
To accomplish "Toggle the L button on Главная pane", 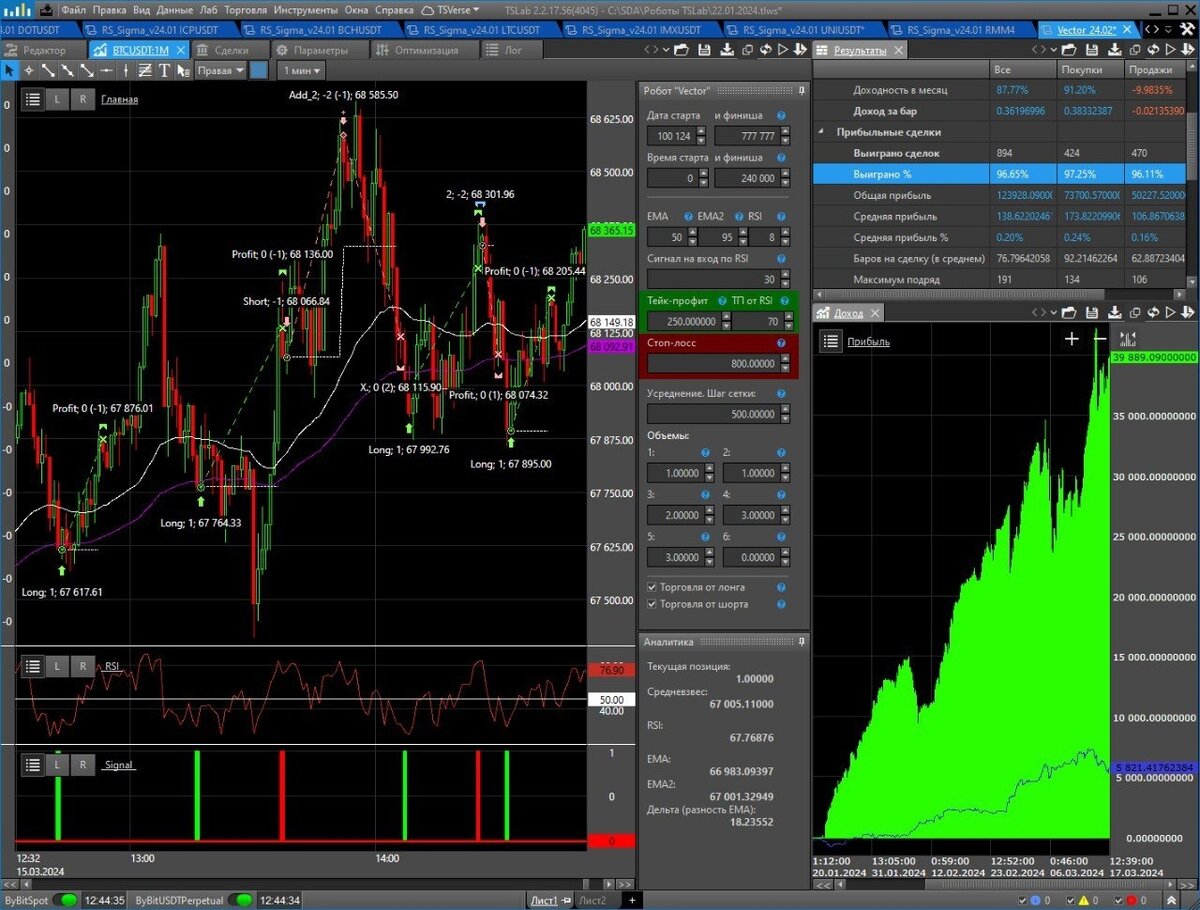I will pos(57,99).
